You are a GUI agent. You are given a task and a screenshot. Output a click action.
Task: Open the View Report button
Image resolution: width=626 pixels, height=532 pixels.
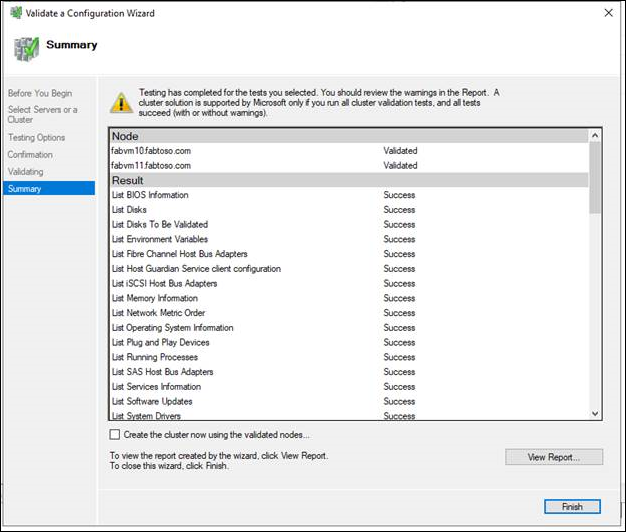(x=554, y=457)
